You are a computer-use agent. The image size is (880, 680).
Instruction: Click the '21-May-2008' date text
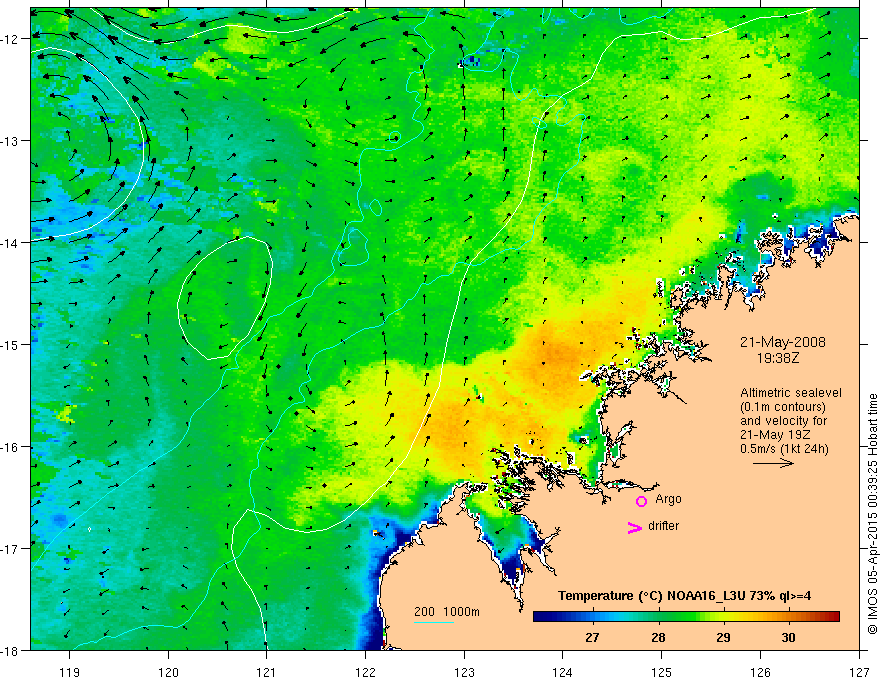[x=782, y=342]
